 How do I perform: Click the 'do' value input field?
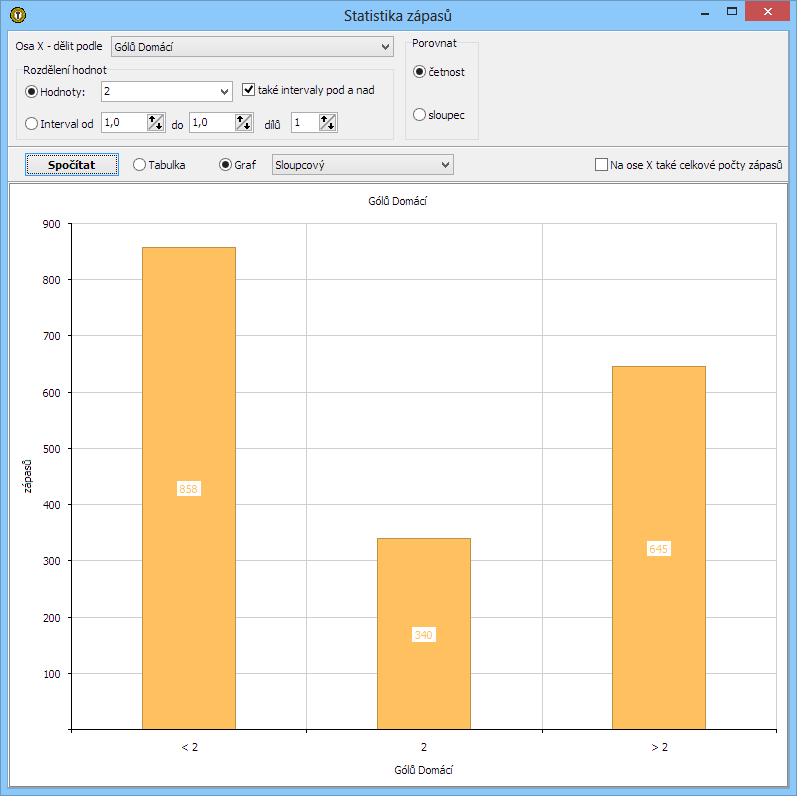coord(212,123)
